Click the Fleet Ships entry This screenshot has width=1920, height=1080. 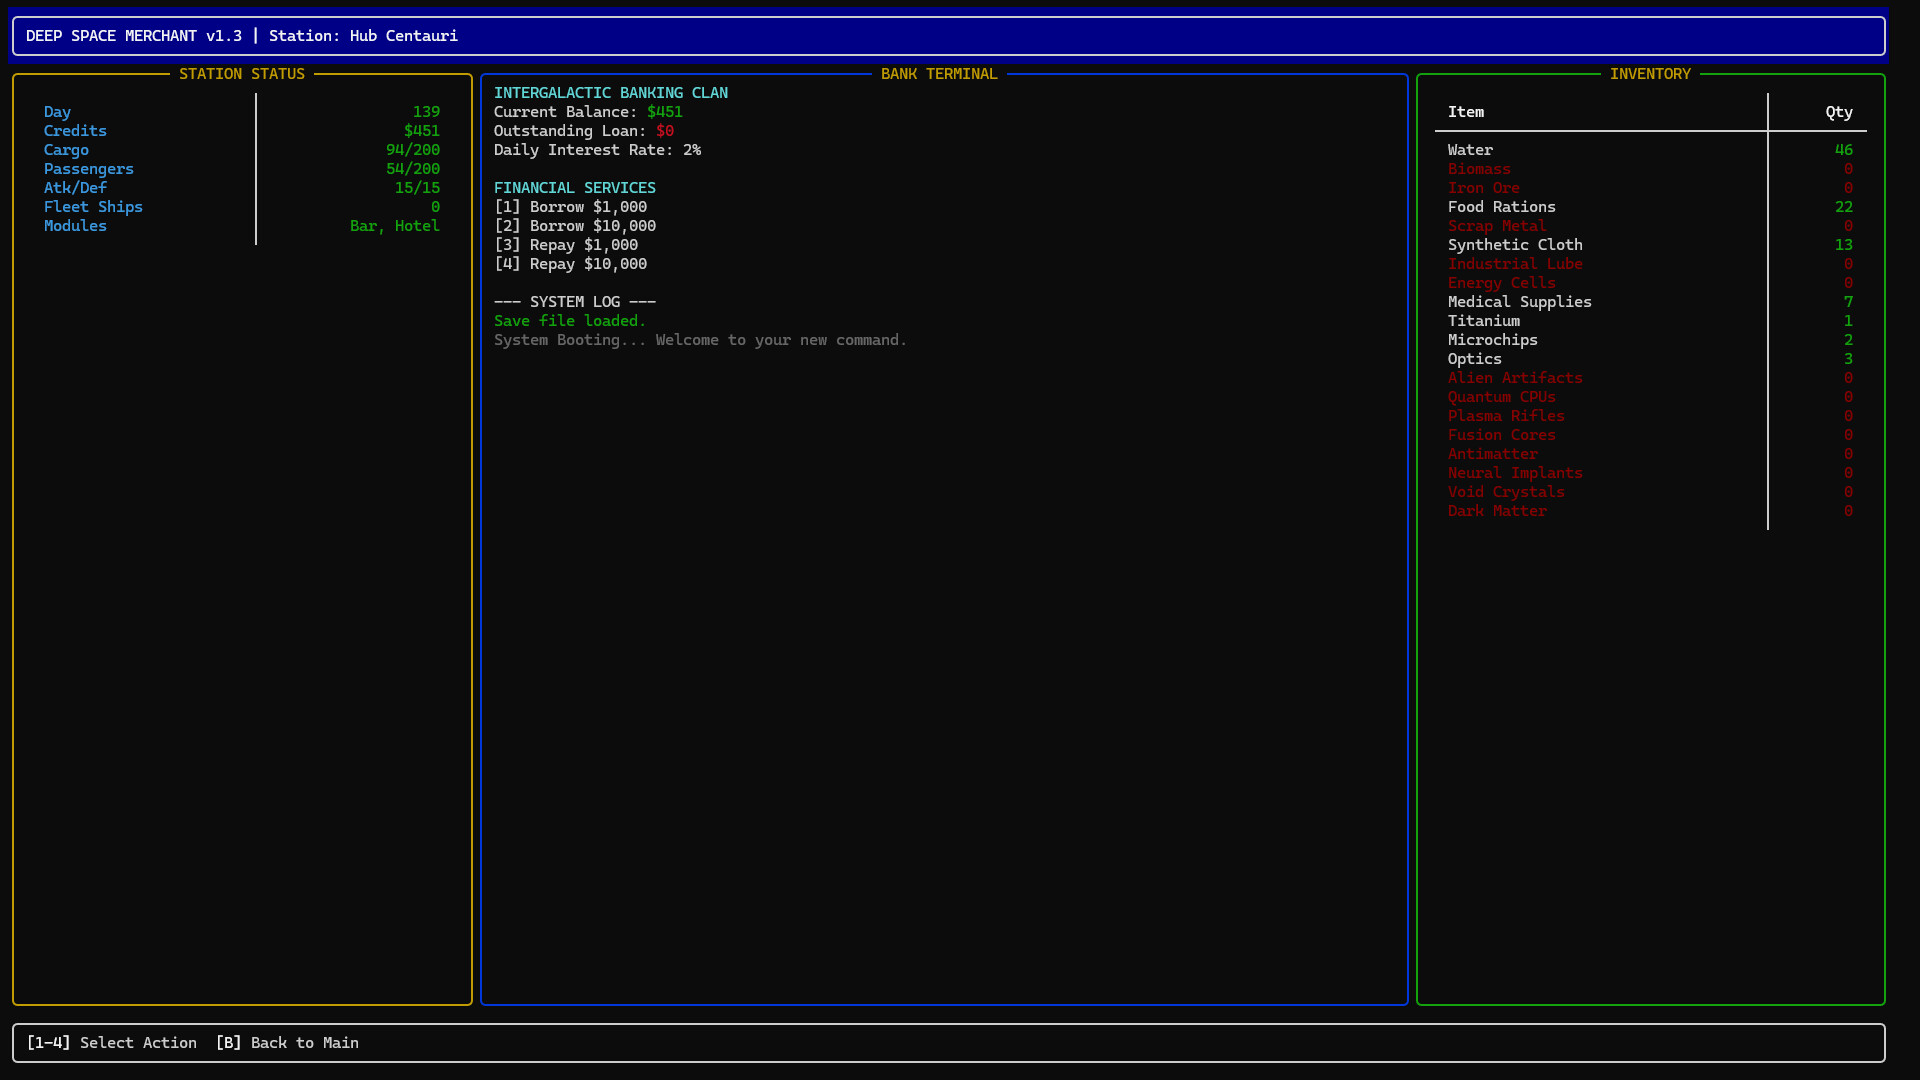coord(93,207)
